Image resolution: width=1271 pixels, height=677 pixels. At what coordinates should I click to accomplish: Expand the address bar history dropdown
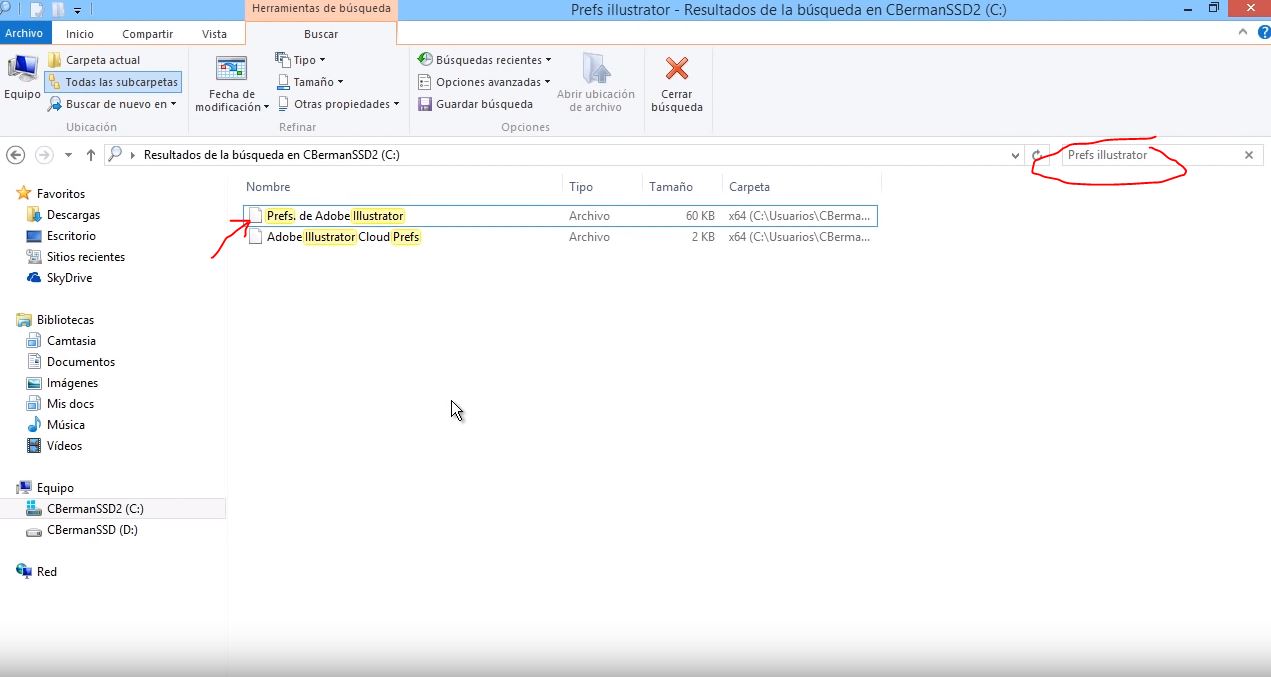click(1015, 155)
